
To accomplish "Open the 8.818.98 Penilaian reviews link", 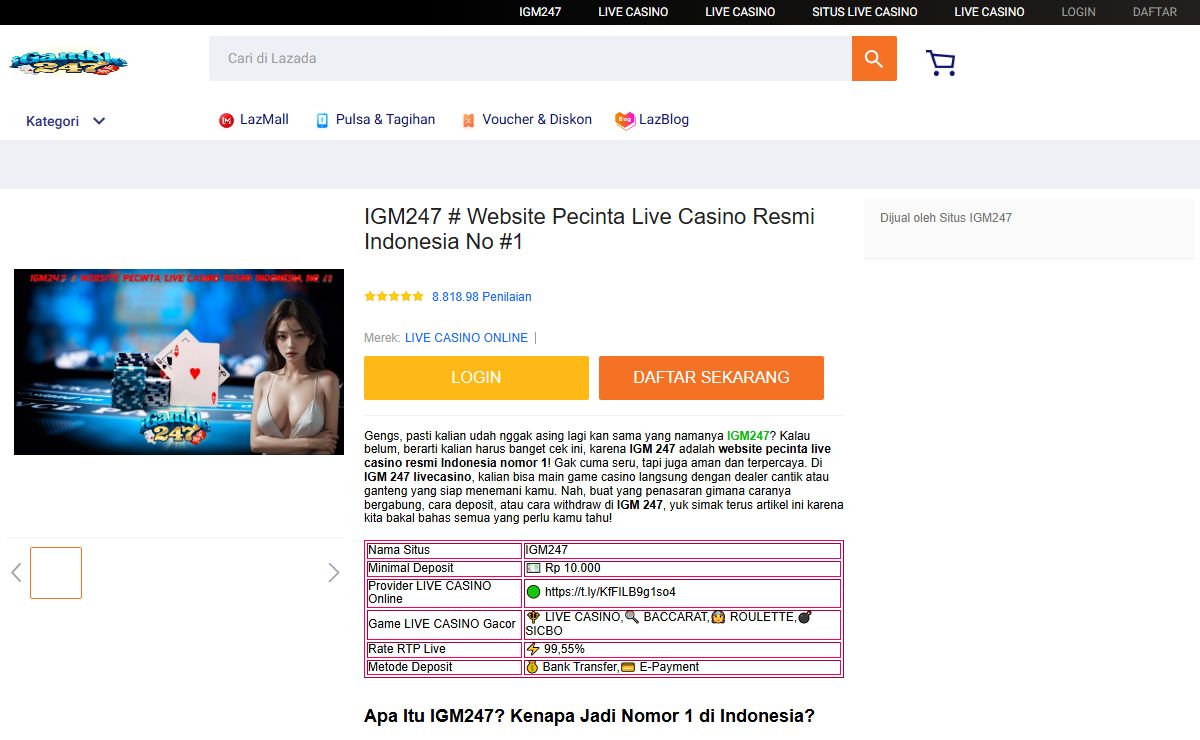I will point(482,297).
